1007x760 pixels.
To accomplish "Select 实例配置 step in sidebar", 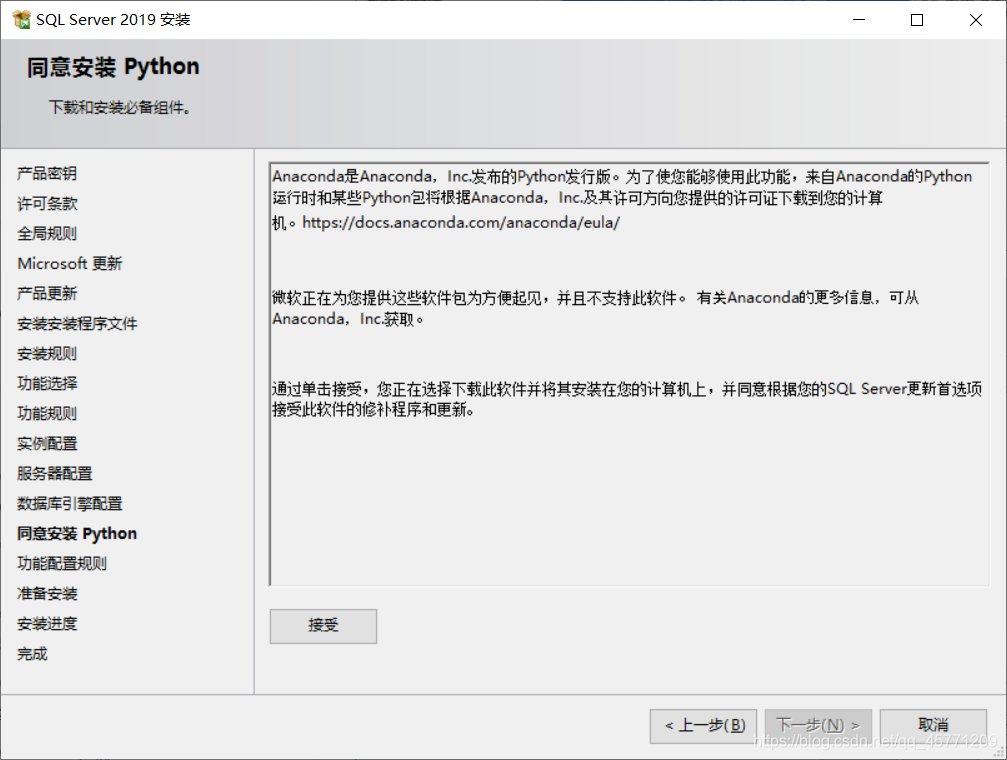I will [47, 443].
